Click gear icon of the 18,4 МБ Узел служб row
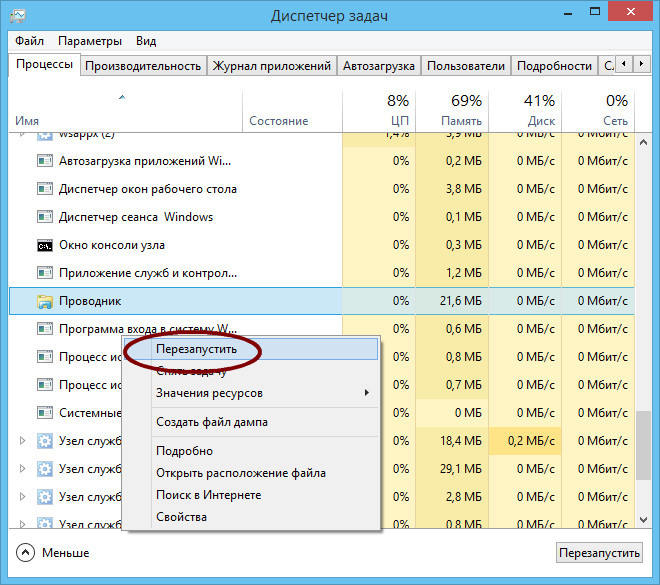This screenshot has width=660, height=585. coord(45,441)
